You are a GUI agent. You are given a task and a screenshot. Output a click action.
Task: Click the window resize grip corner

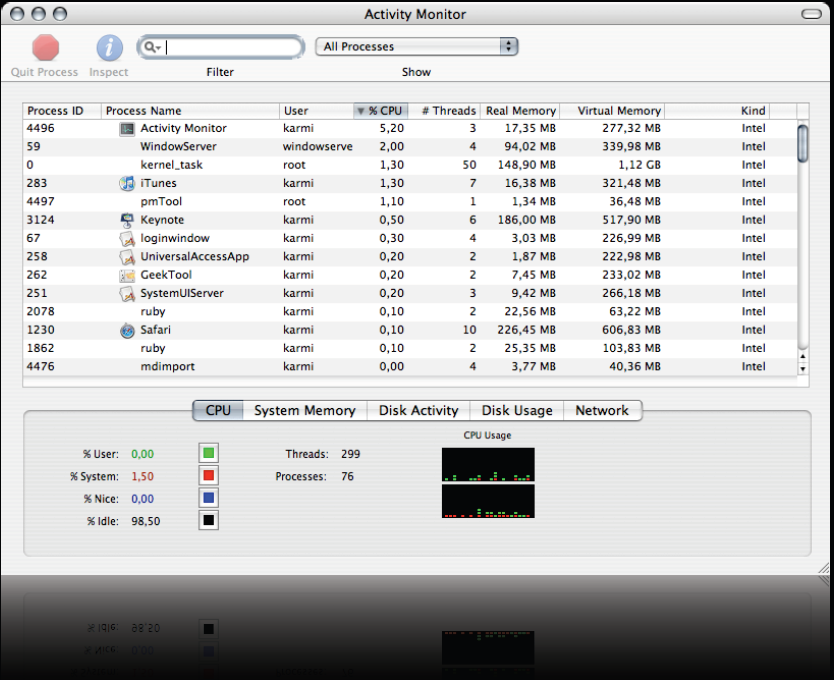pos(823,569)
